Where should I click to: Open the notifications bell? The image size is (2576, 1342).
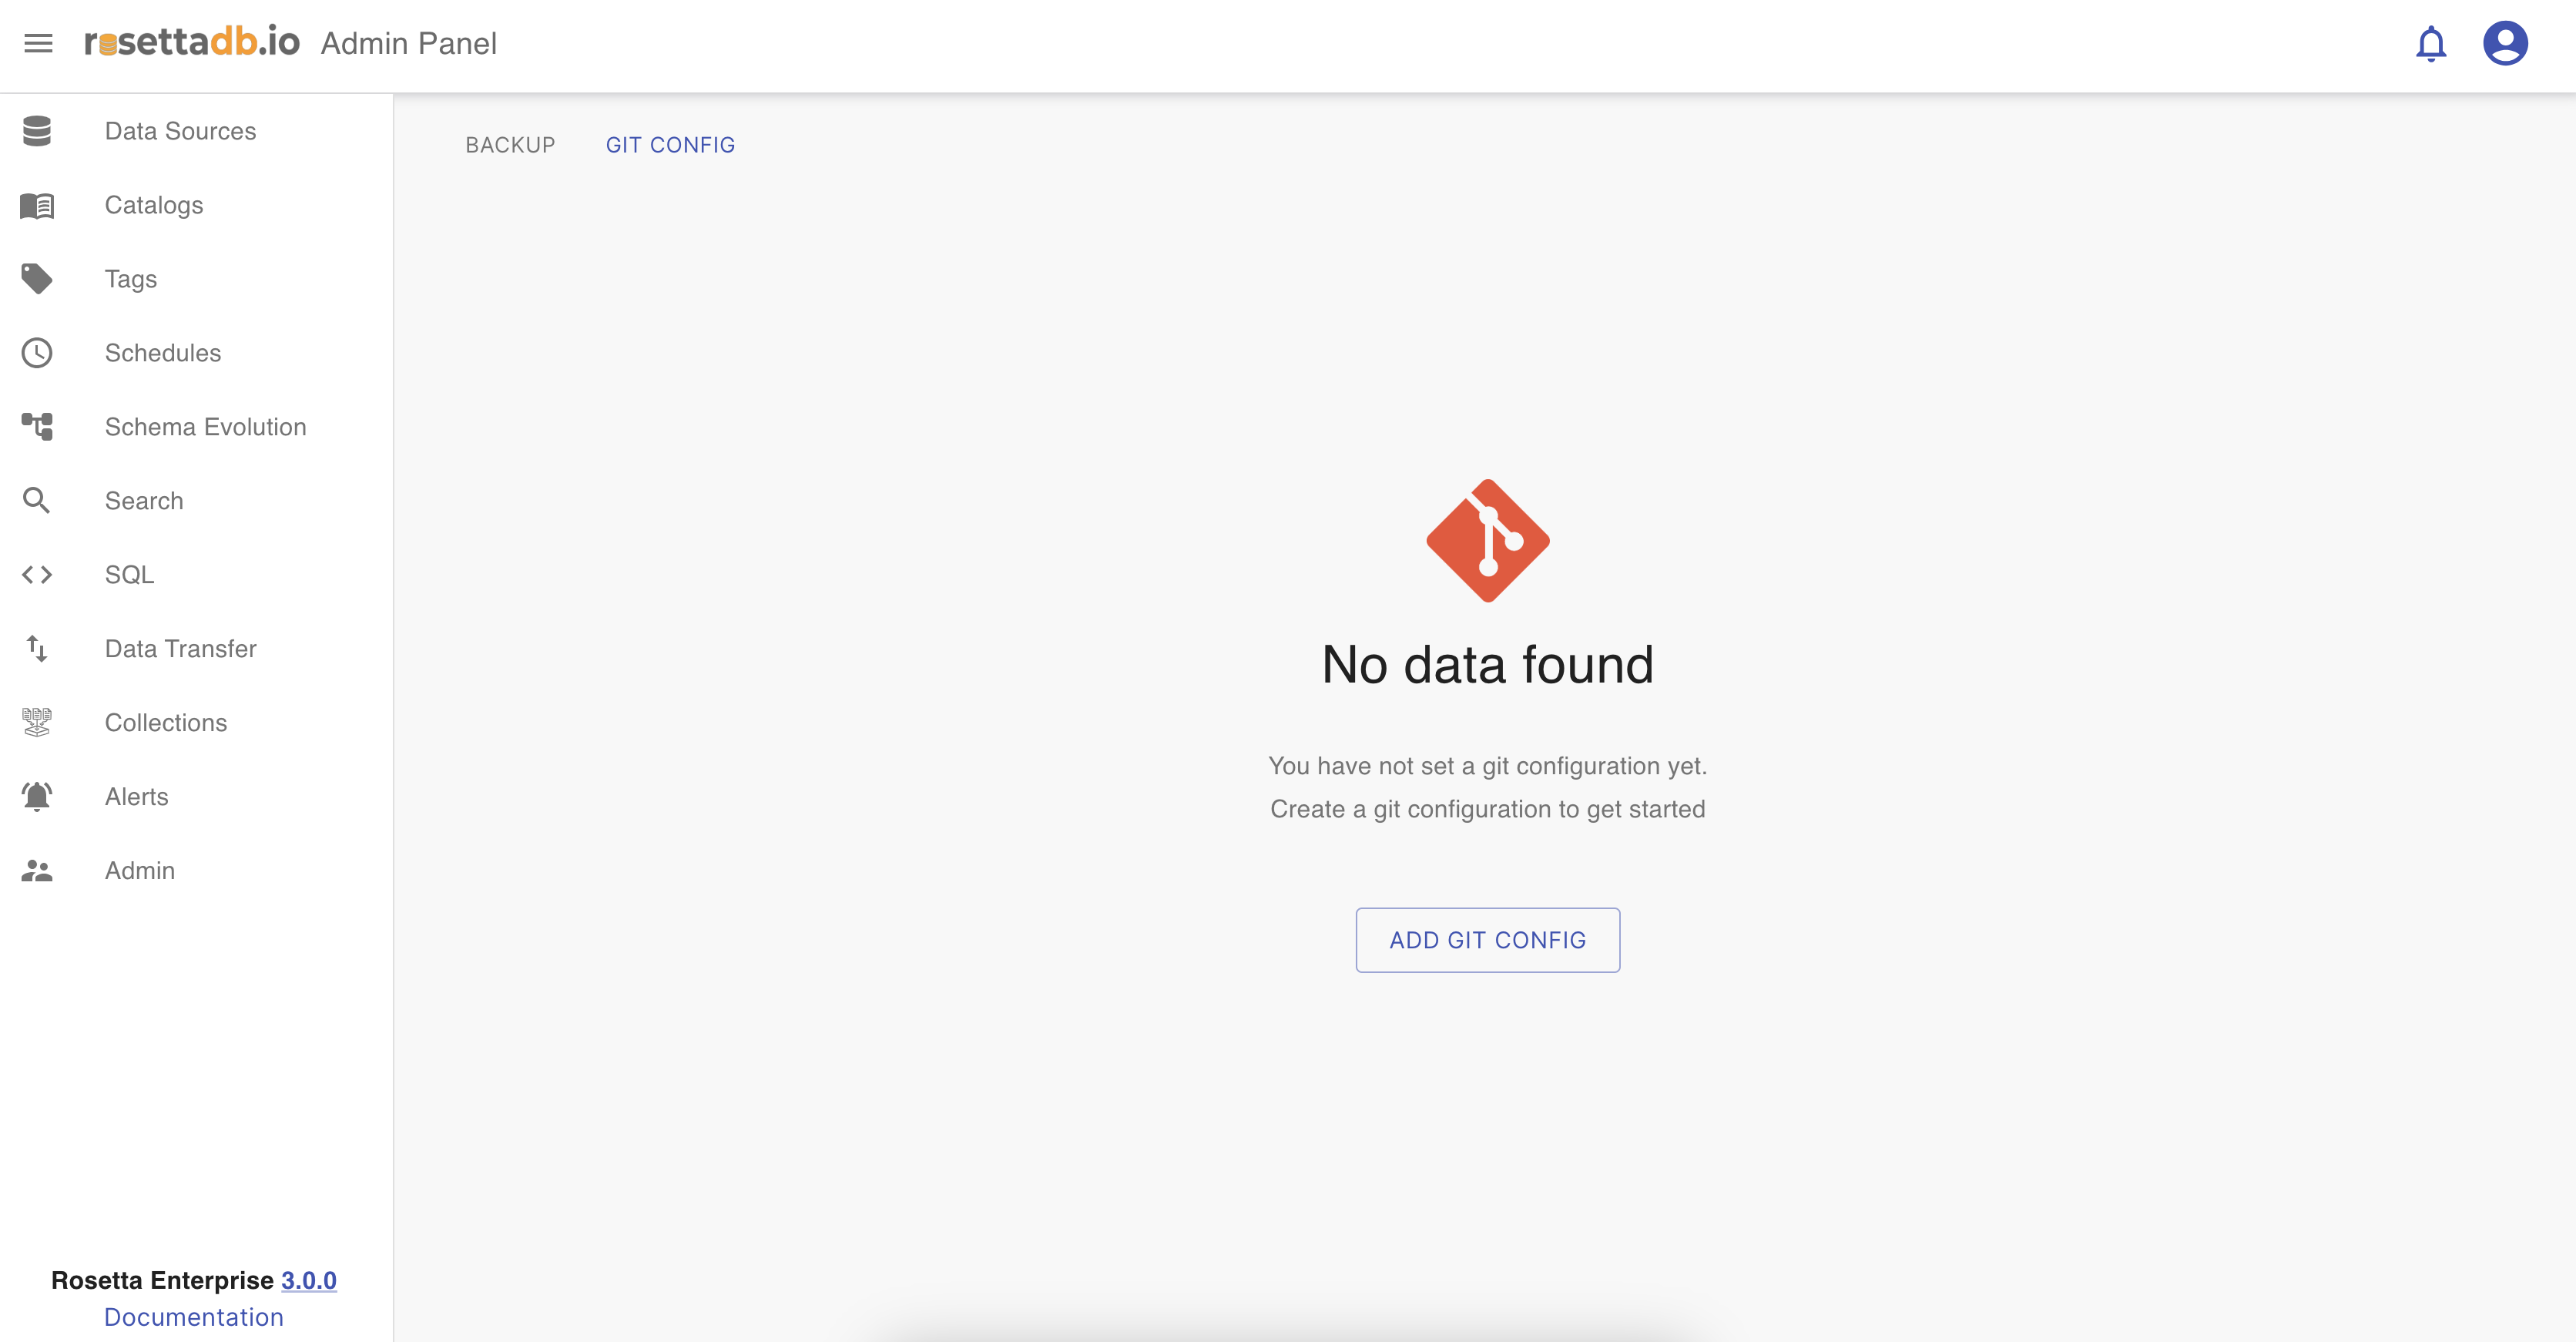[x=2430, y=44]
